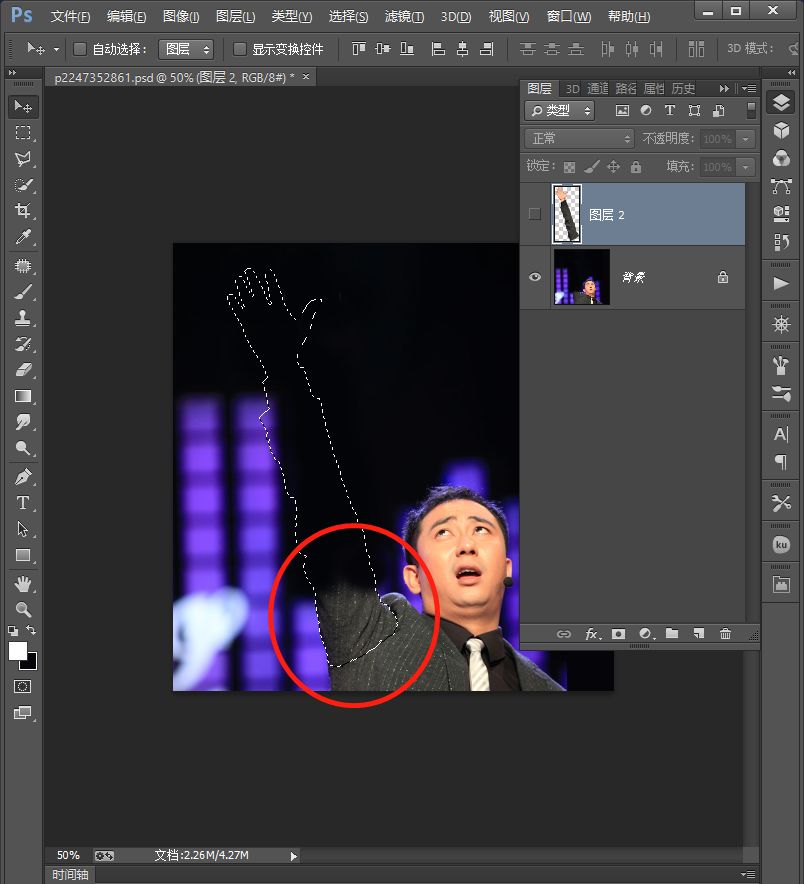Open the File menu
The width and height of the screenshot is (804, 884).
click(70, 16)
